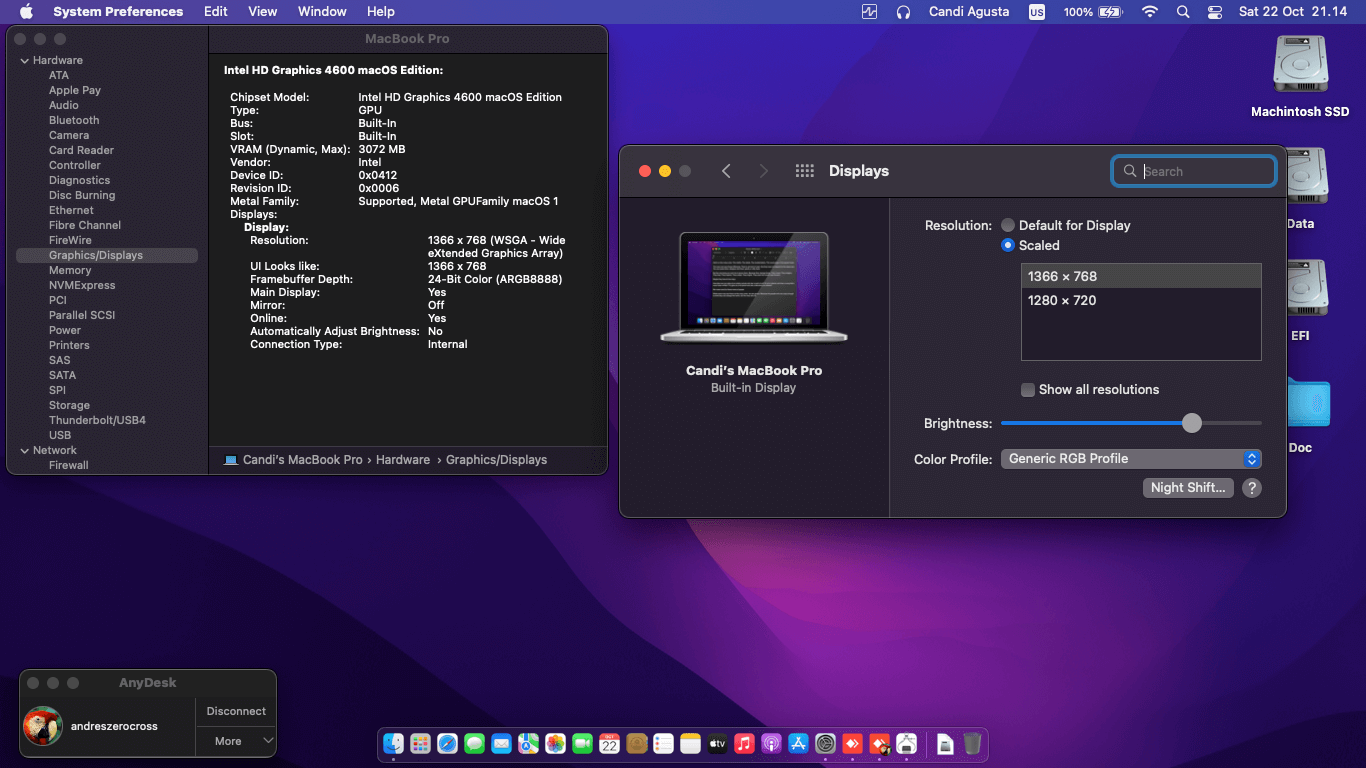Expand the More dropdown in AnyDesk

[235, 741]
